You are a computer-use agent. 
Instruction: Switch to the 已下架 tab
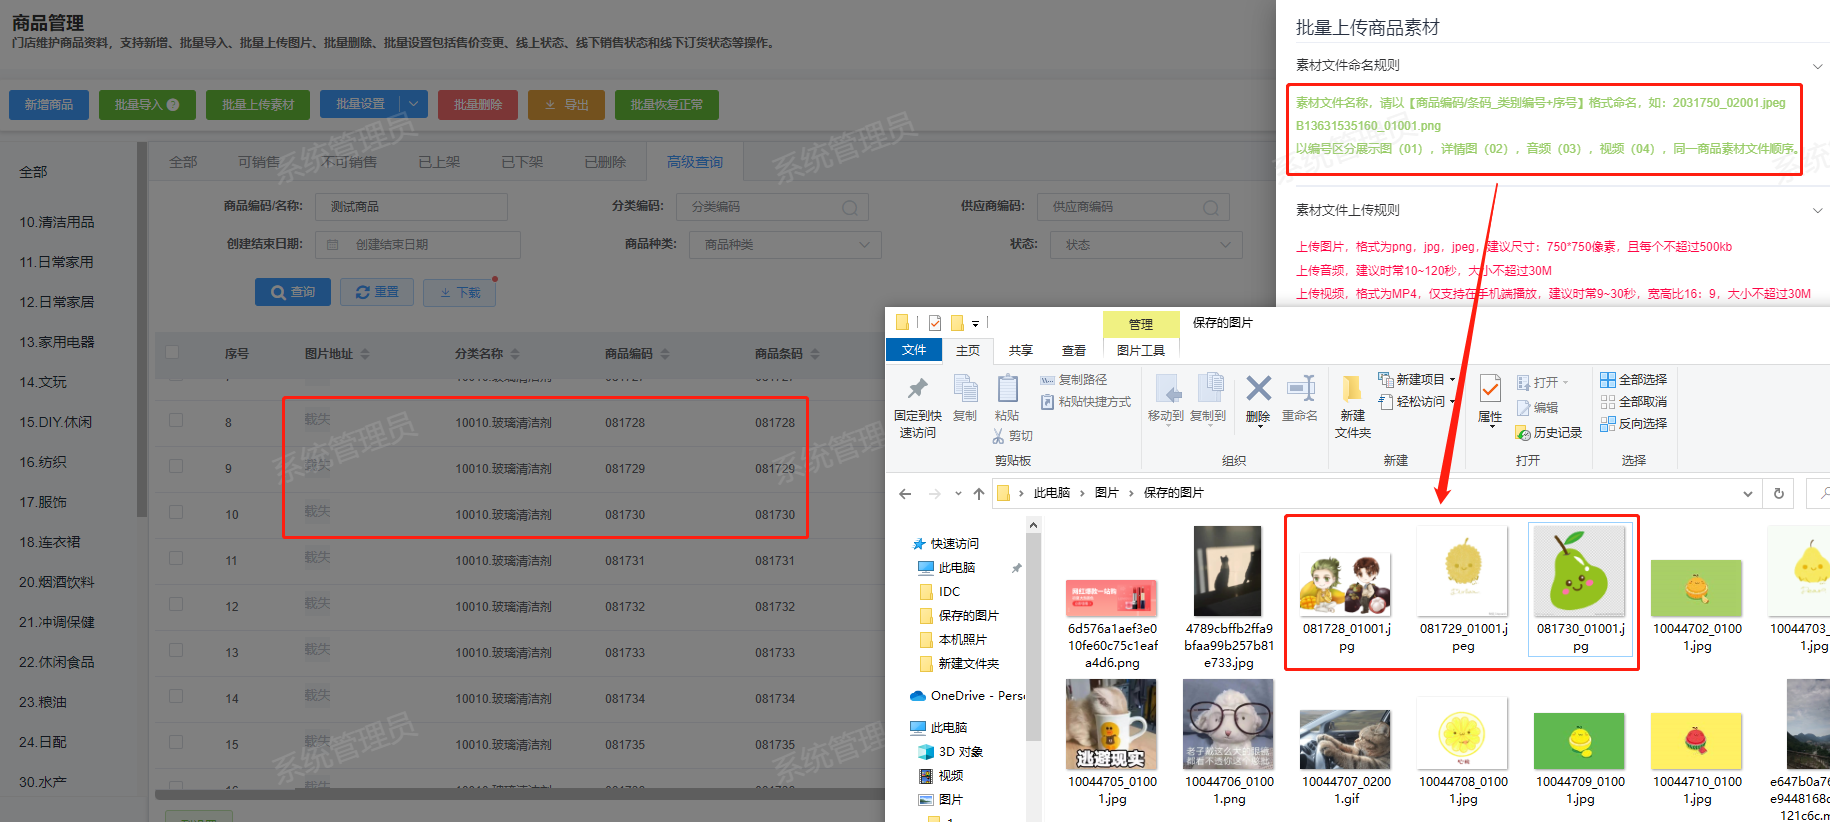coord(522,162)
